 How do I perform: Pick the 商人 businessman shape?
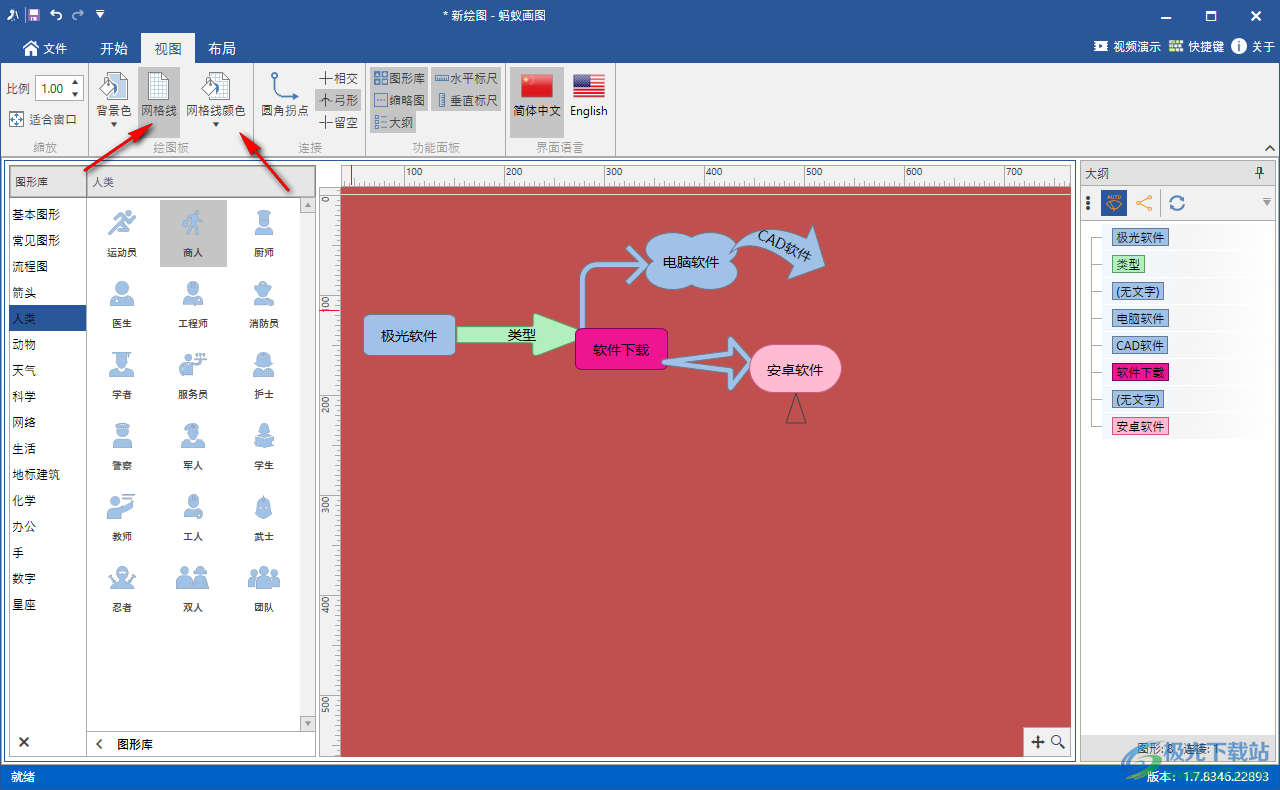pos(193,233)
